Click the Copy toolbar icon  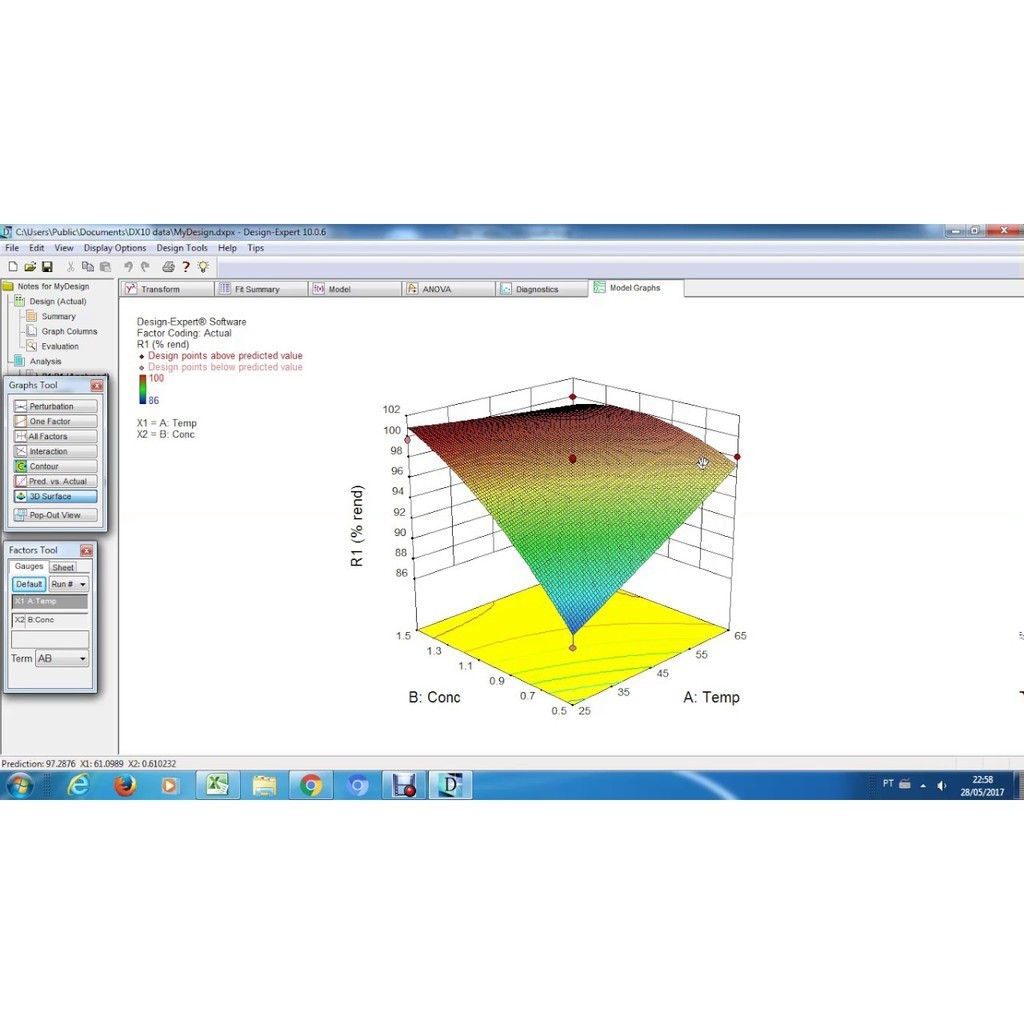click(x=88, y=267)
